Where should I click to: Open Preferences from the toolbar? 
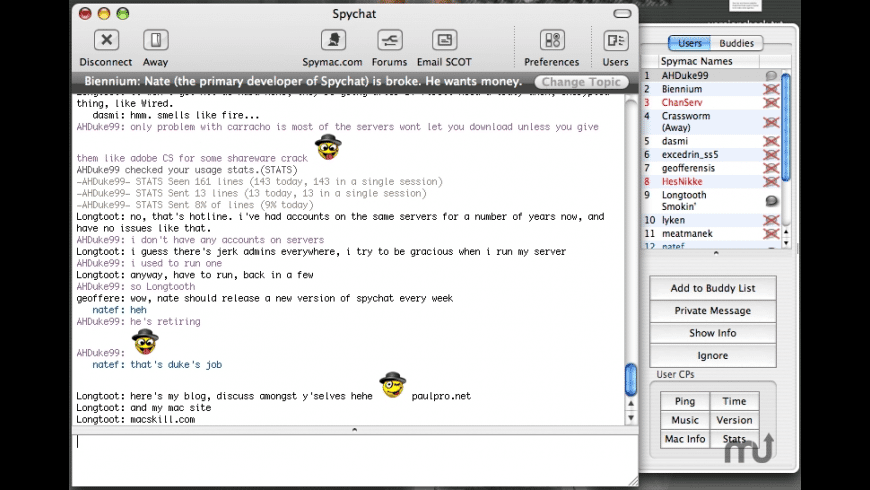[552, 41]
